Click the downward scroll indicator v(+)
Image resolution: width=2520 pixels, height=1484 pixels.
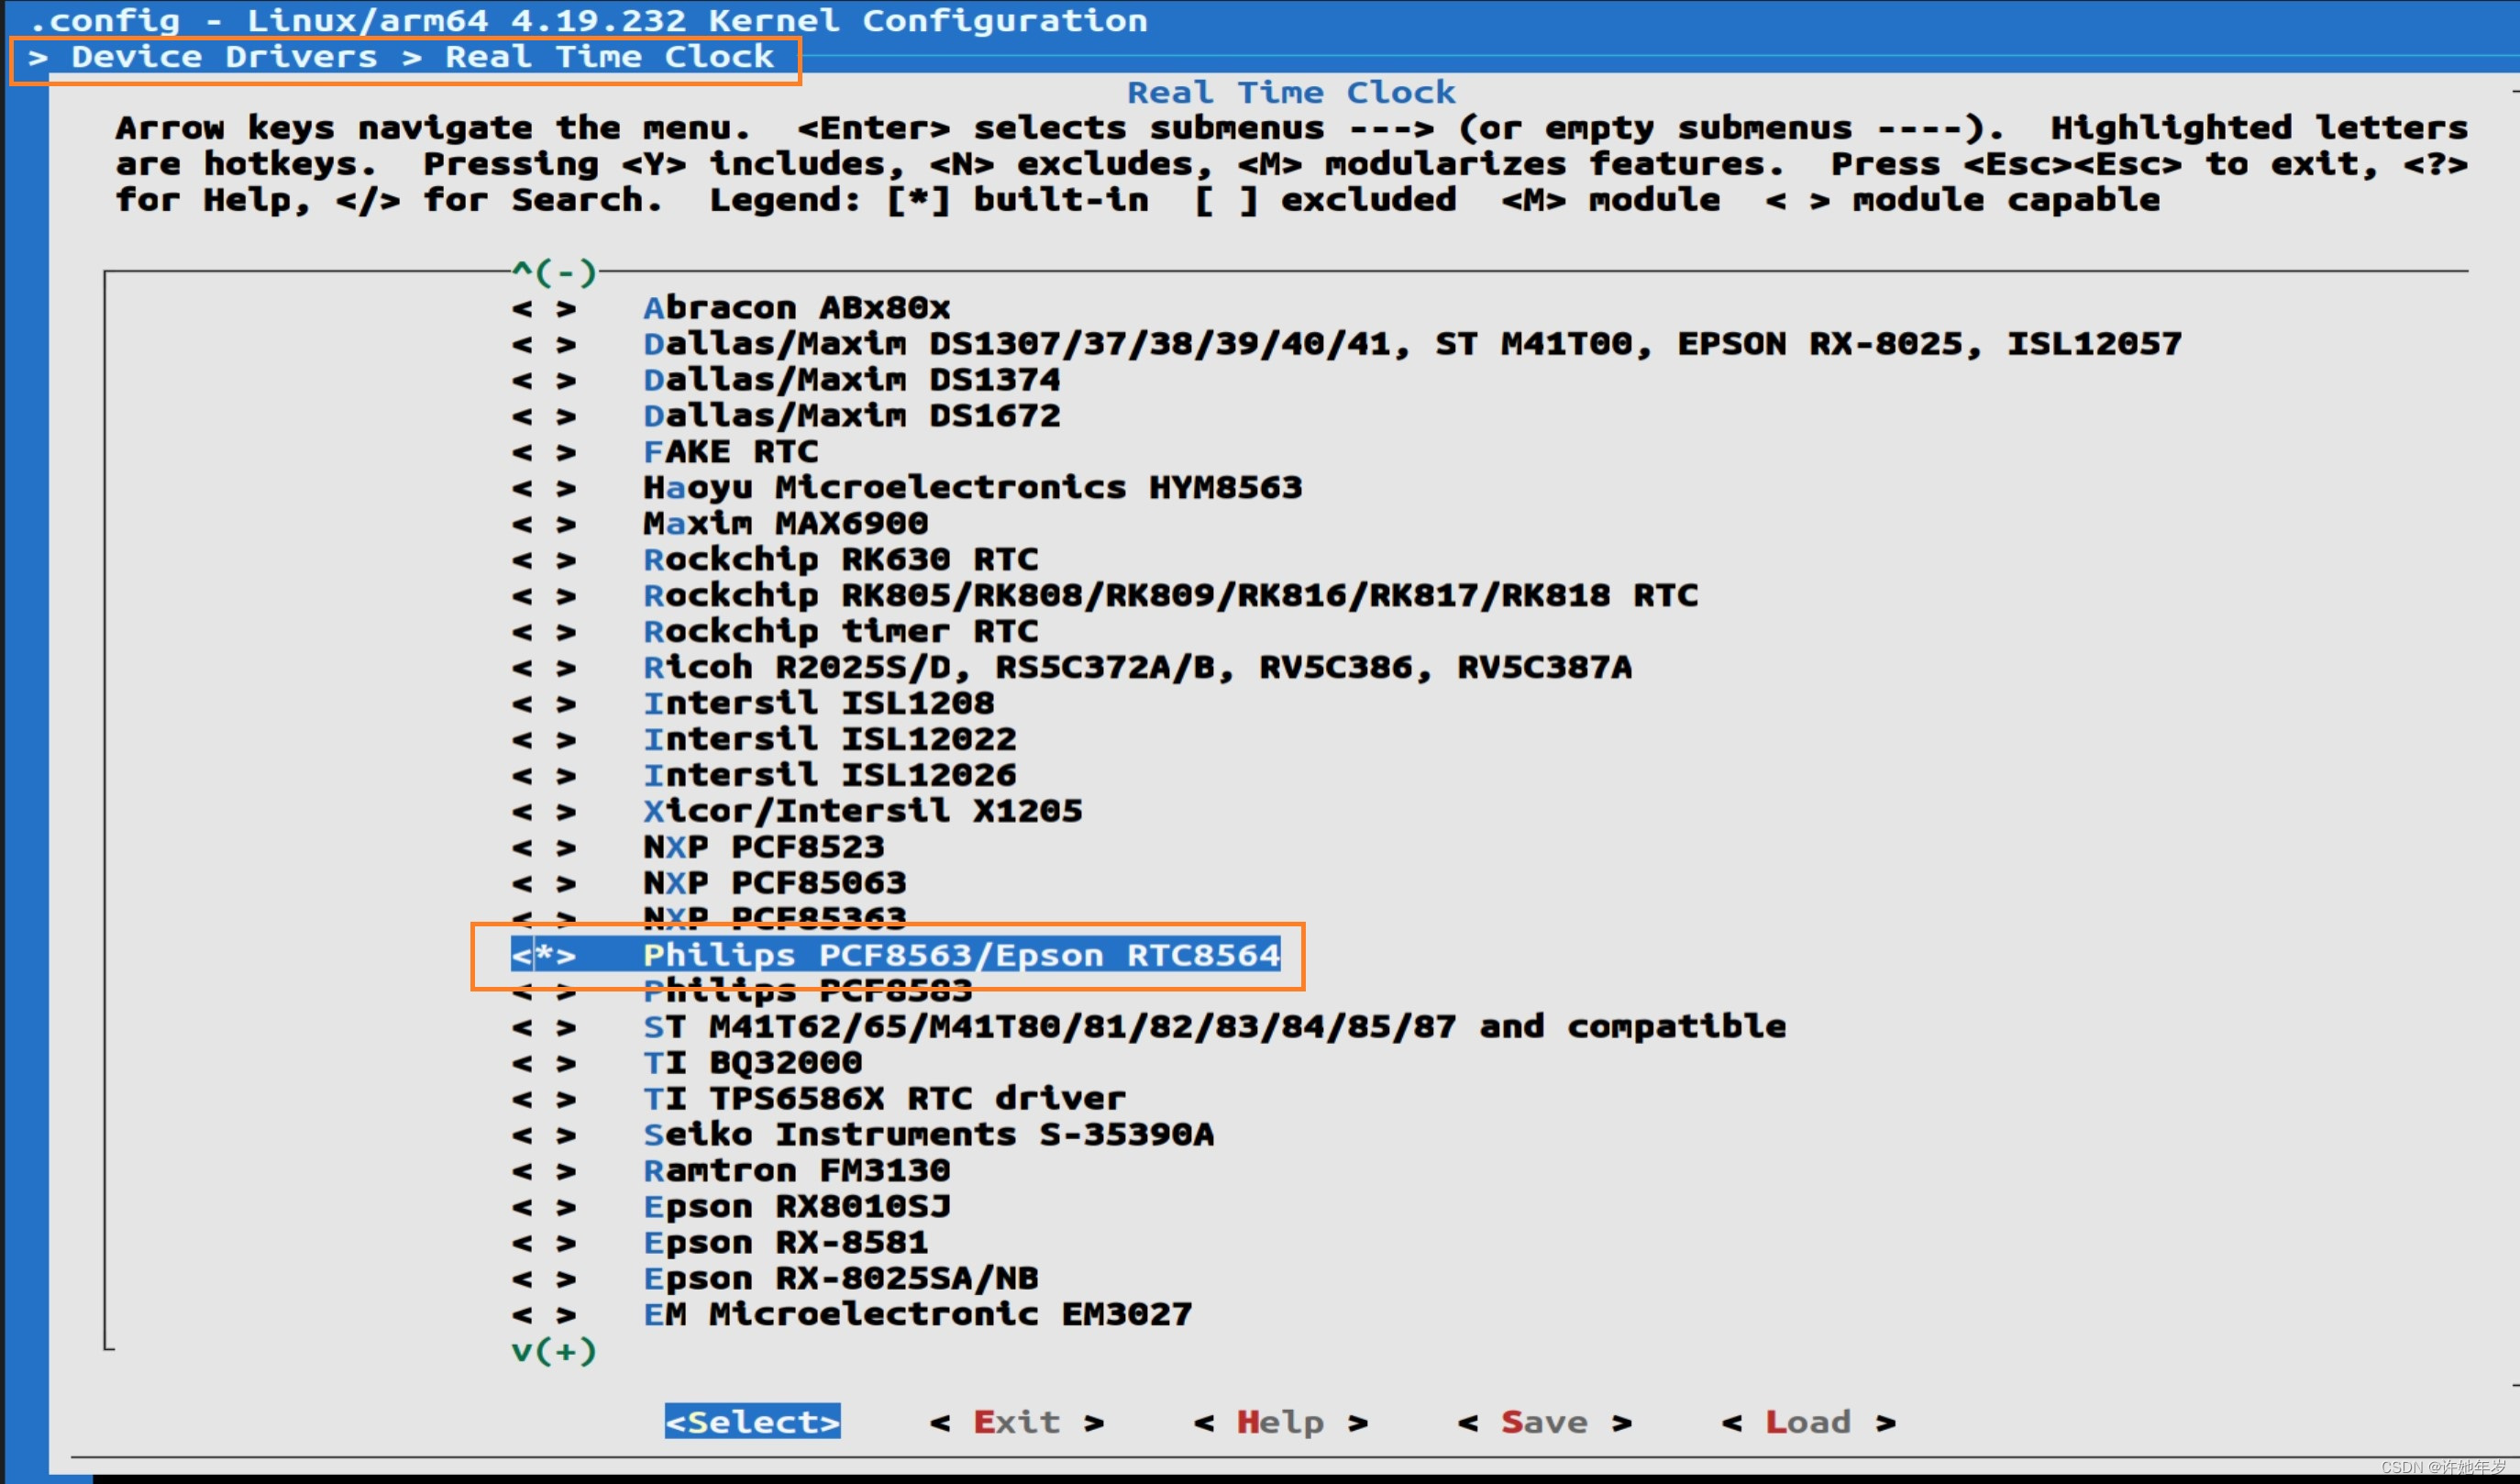click(x=553, y=1350)
